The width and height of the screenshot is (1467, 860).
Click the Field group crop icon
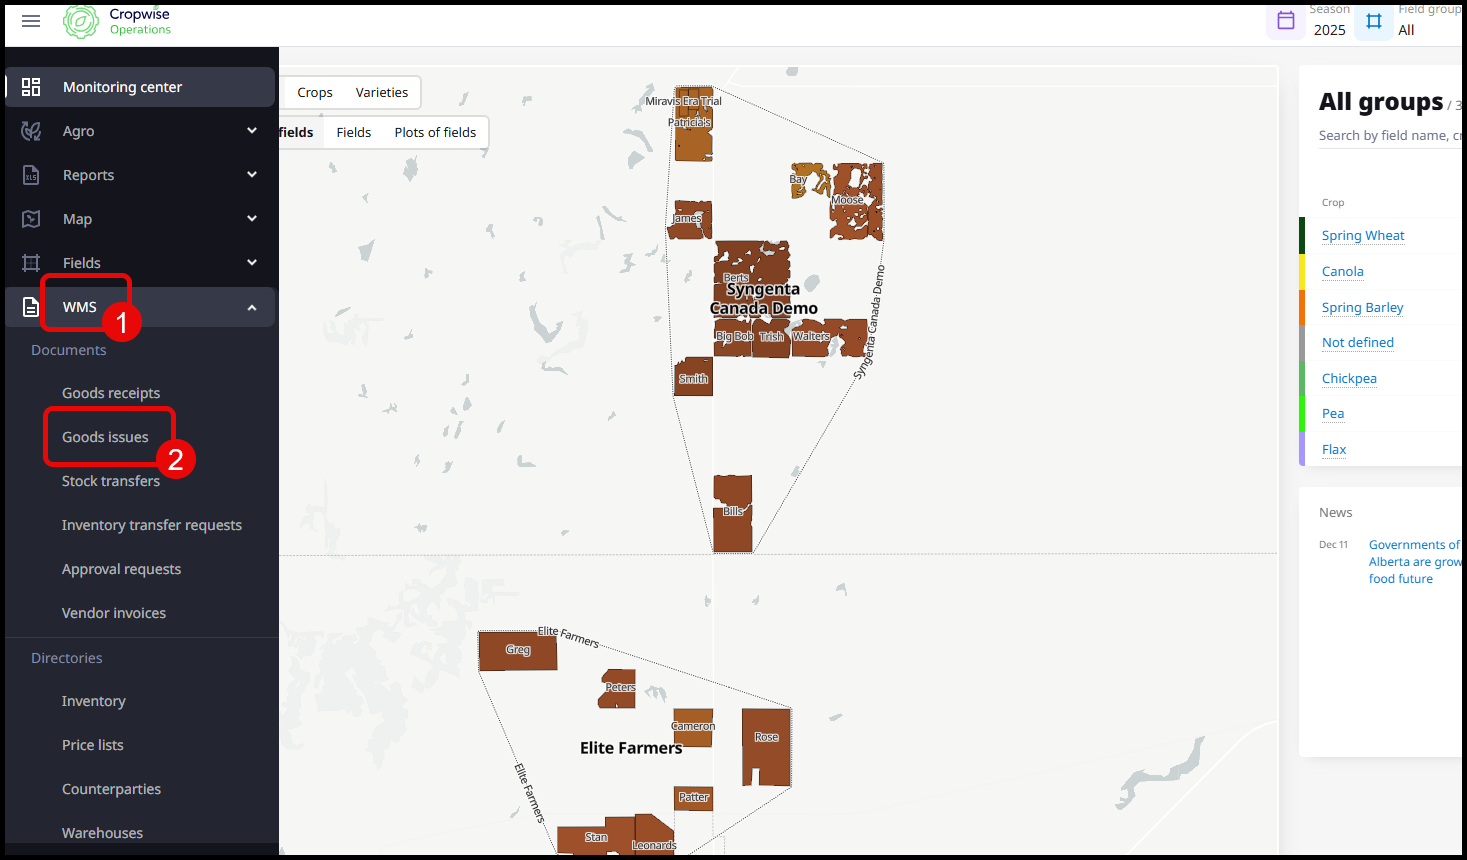point(1374,21)
